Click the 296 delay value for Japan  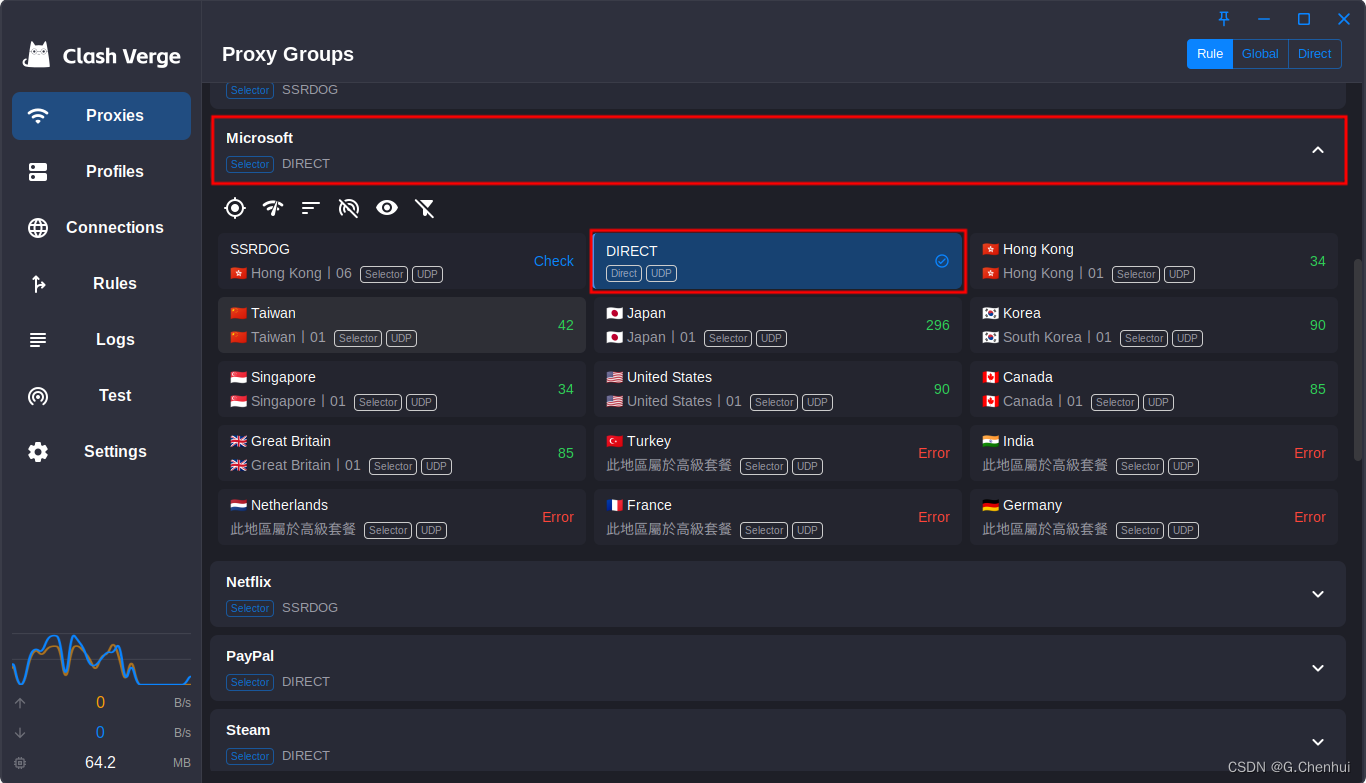938,325
